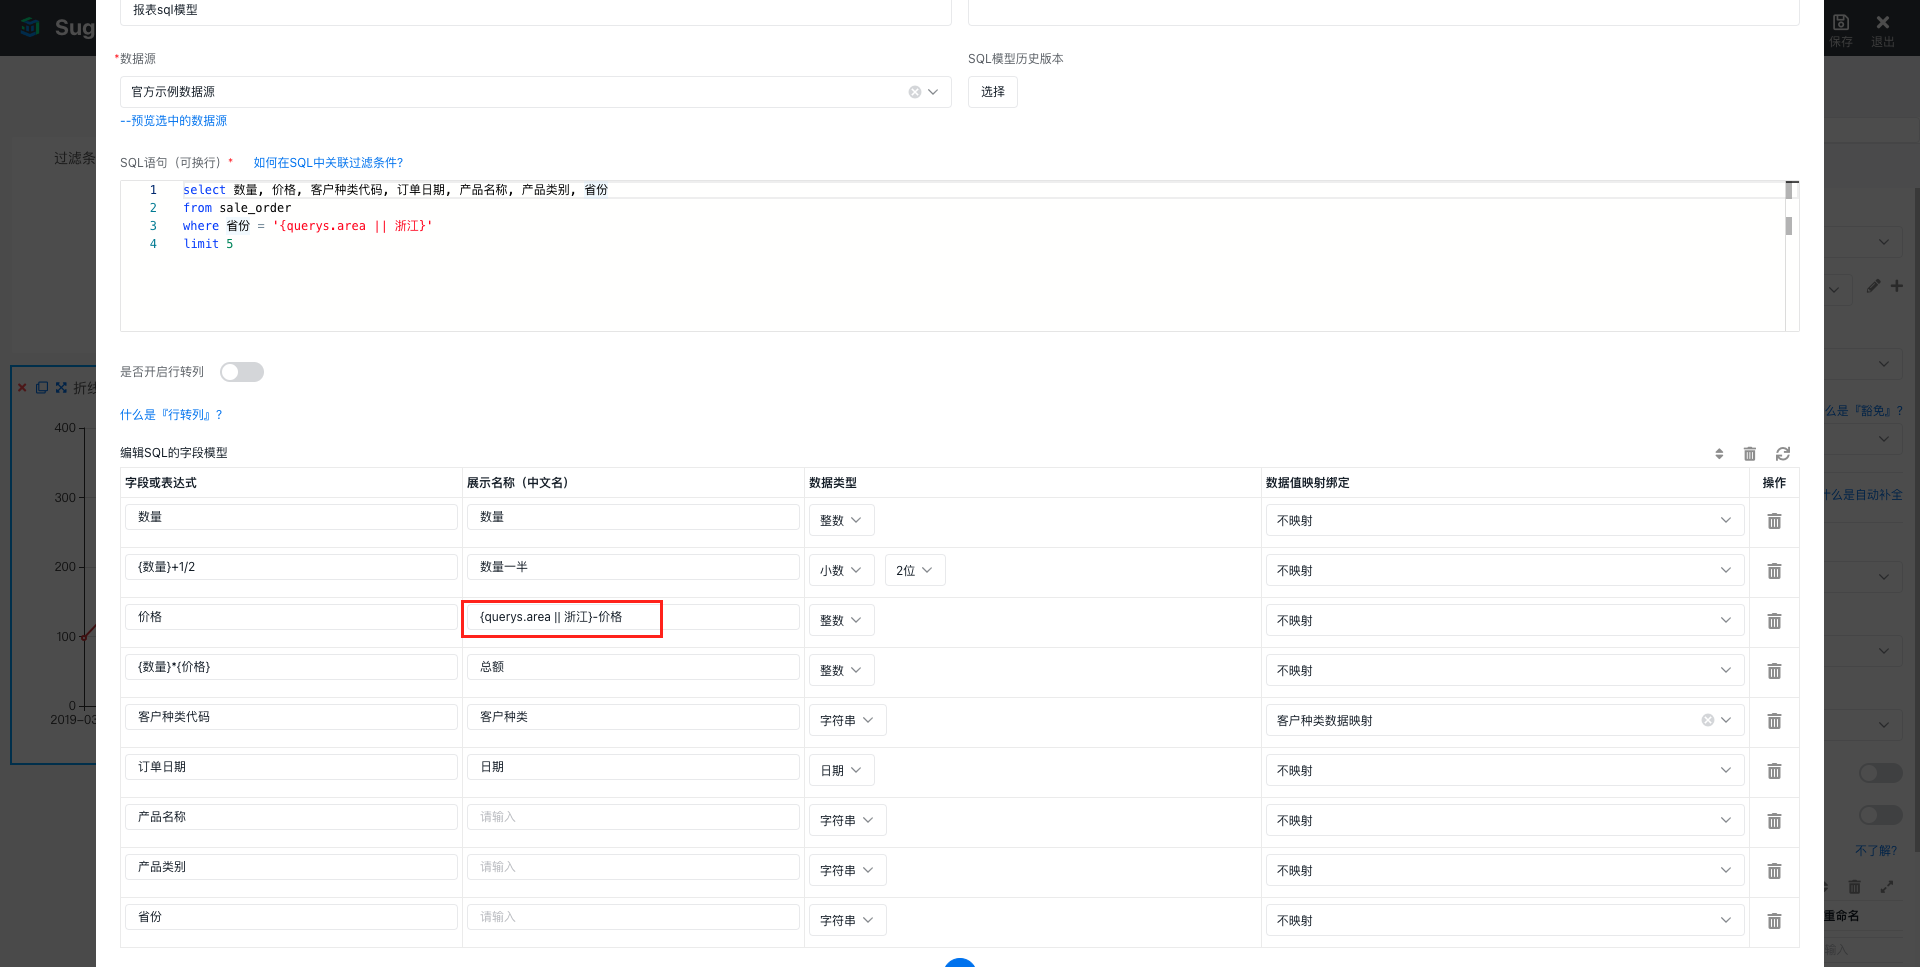Delete the 数量 field row
Screen dimensions: 1920x967
click(1774, 521)
